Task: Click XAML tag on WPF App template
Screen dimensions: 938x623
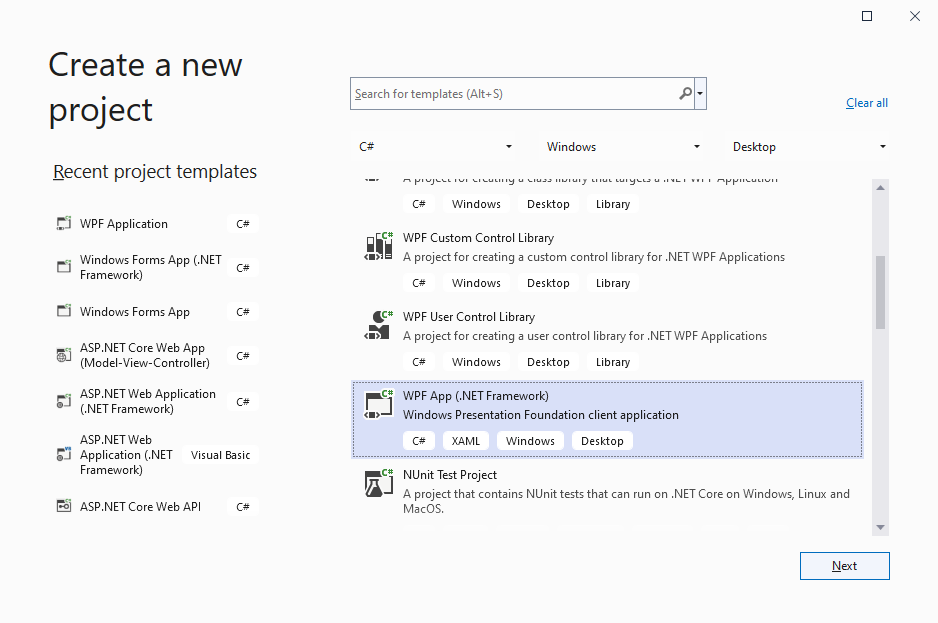Action: tap(465, 441)
